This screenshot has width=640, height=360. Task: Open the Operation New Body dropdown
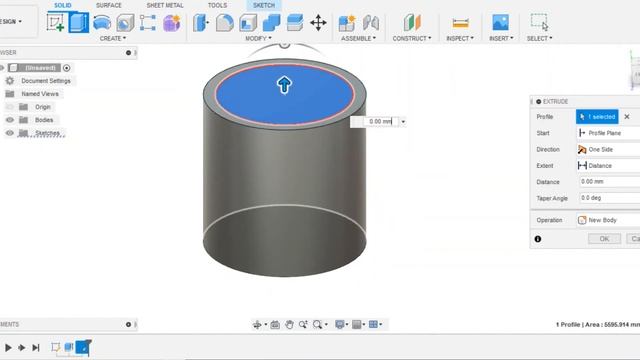click(608, 220)
